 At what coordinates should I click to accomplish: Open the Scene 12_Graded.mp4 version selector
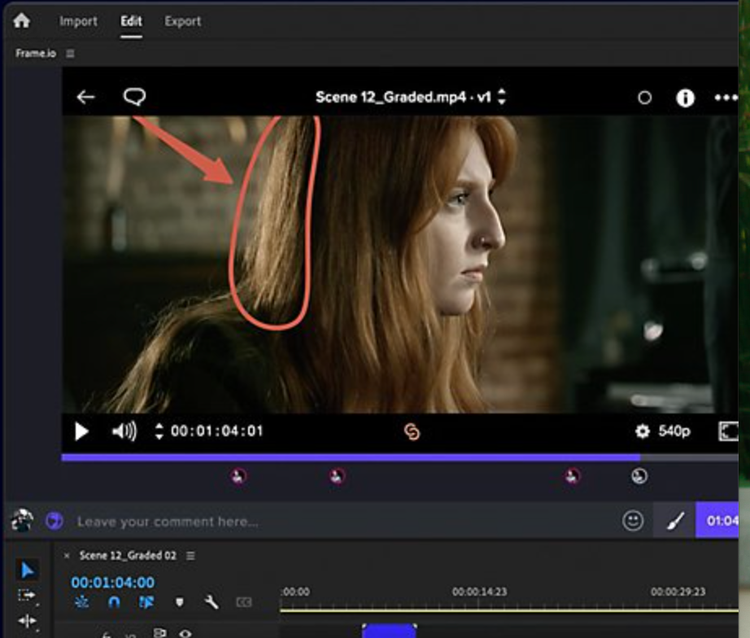click(x=502, y=97)
